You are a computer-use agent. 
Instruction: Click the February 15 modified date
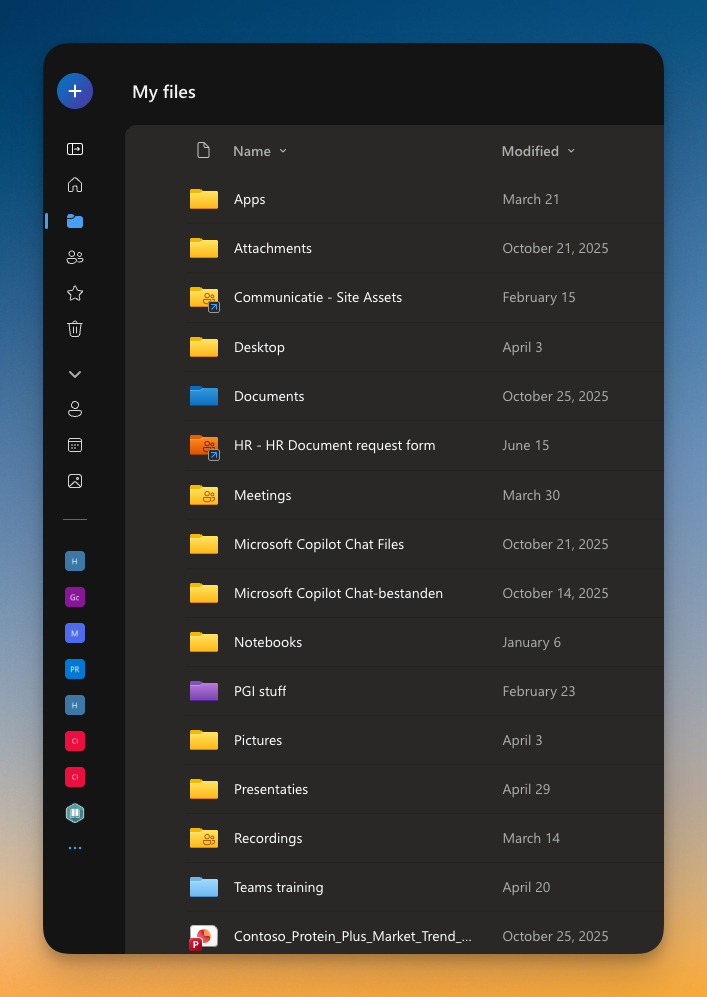[x=539, y=297]
